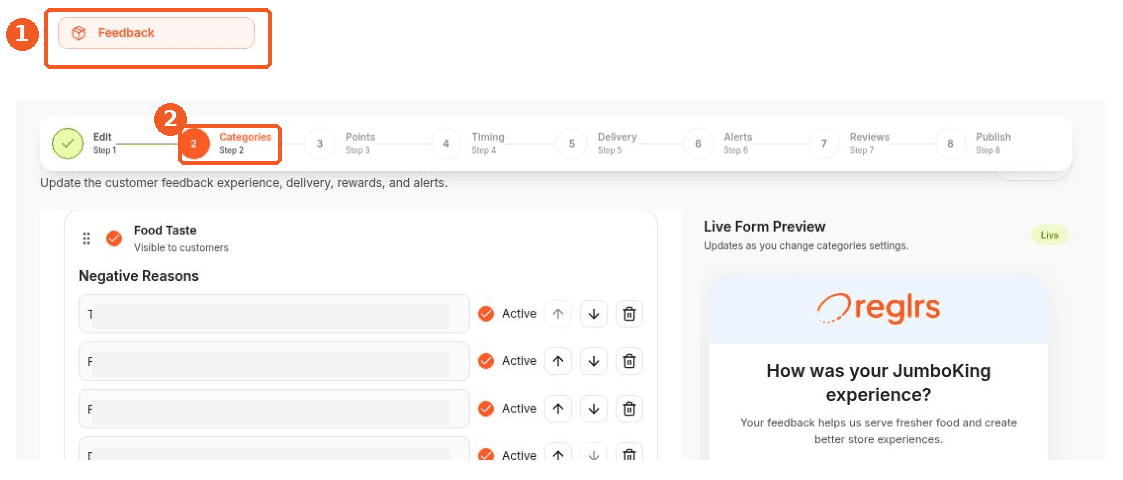1123x480 pixels.
Task: Delete the second negative reason
Action: point(629,361)
